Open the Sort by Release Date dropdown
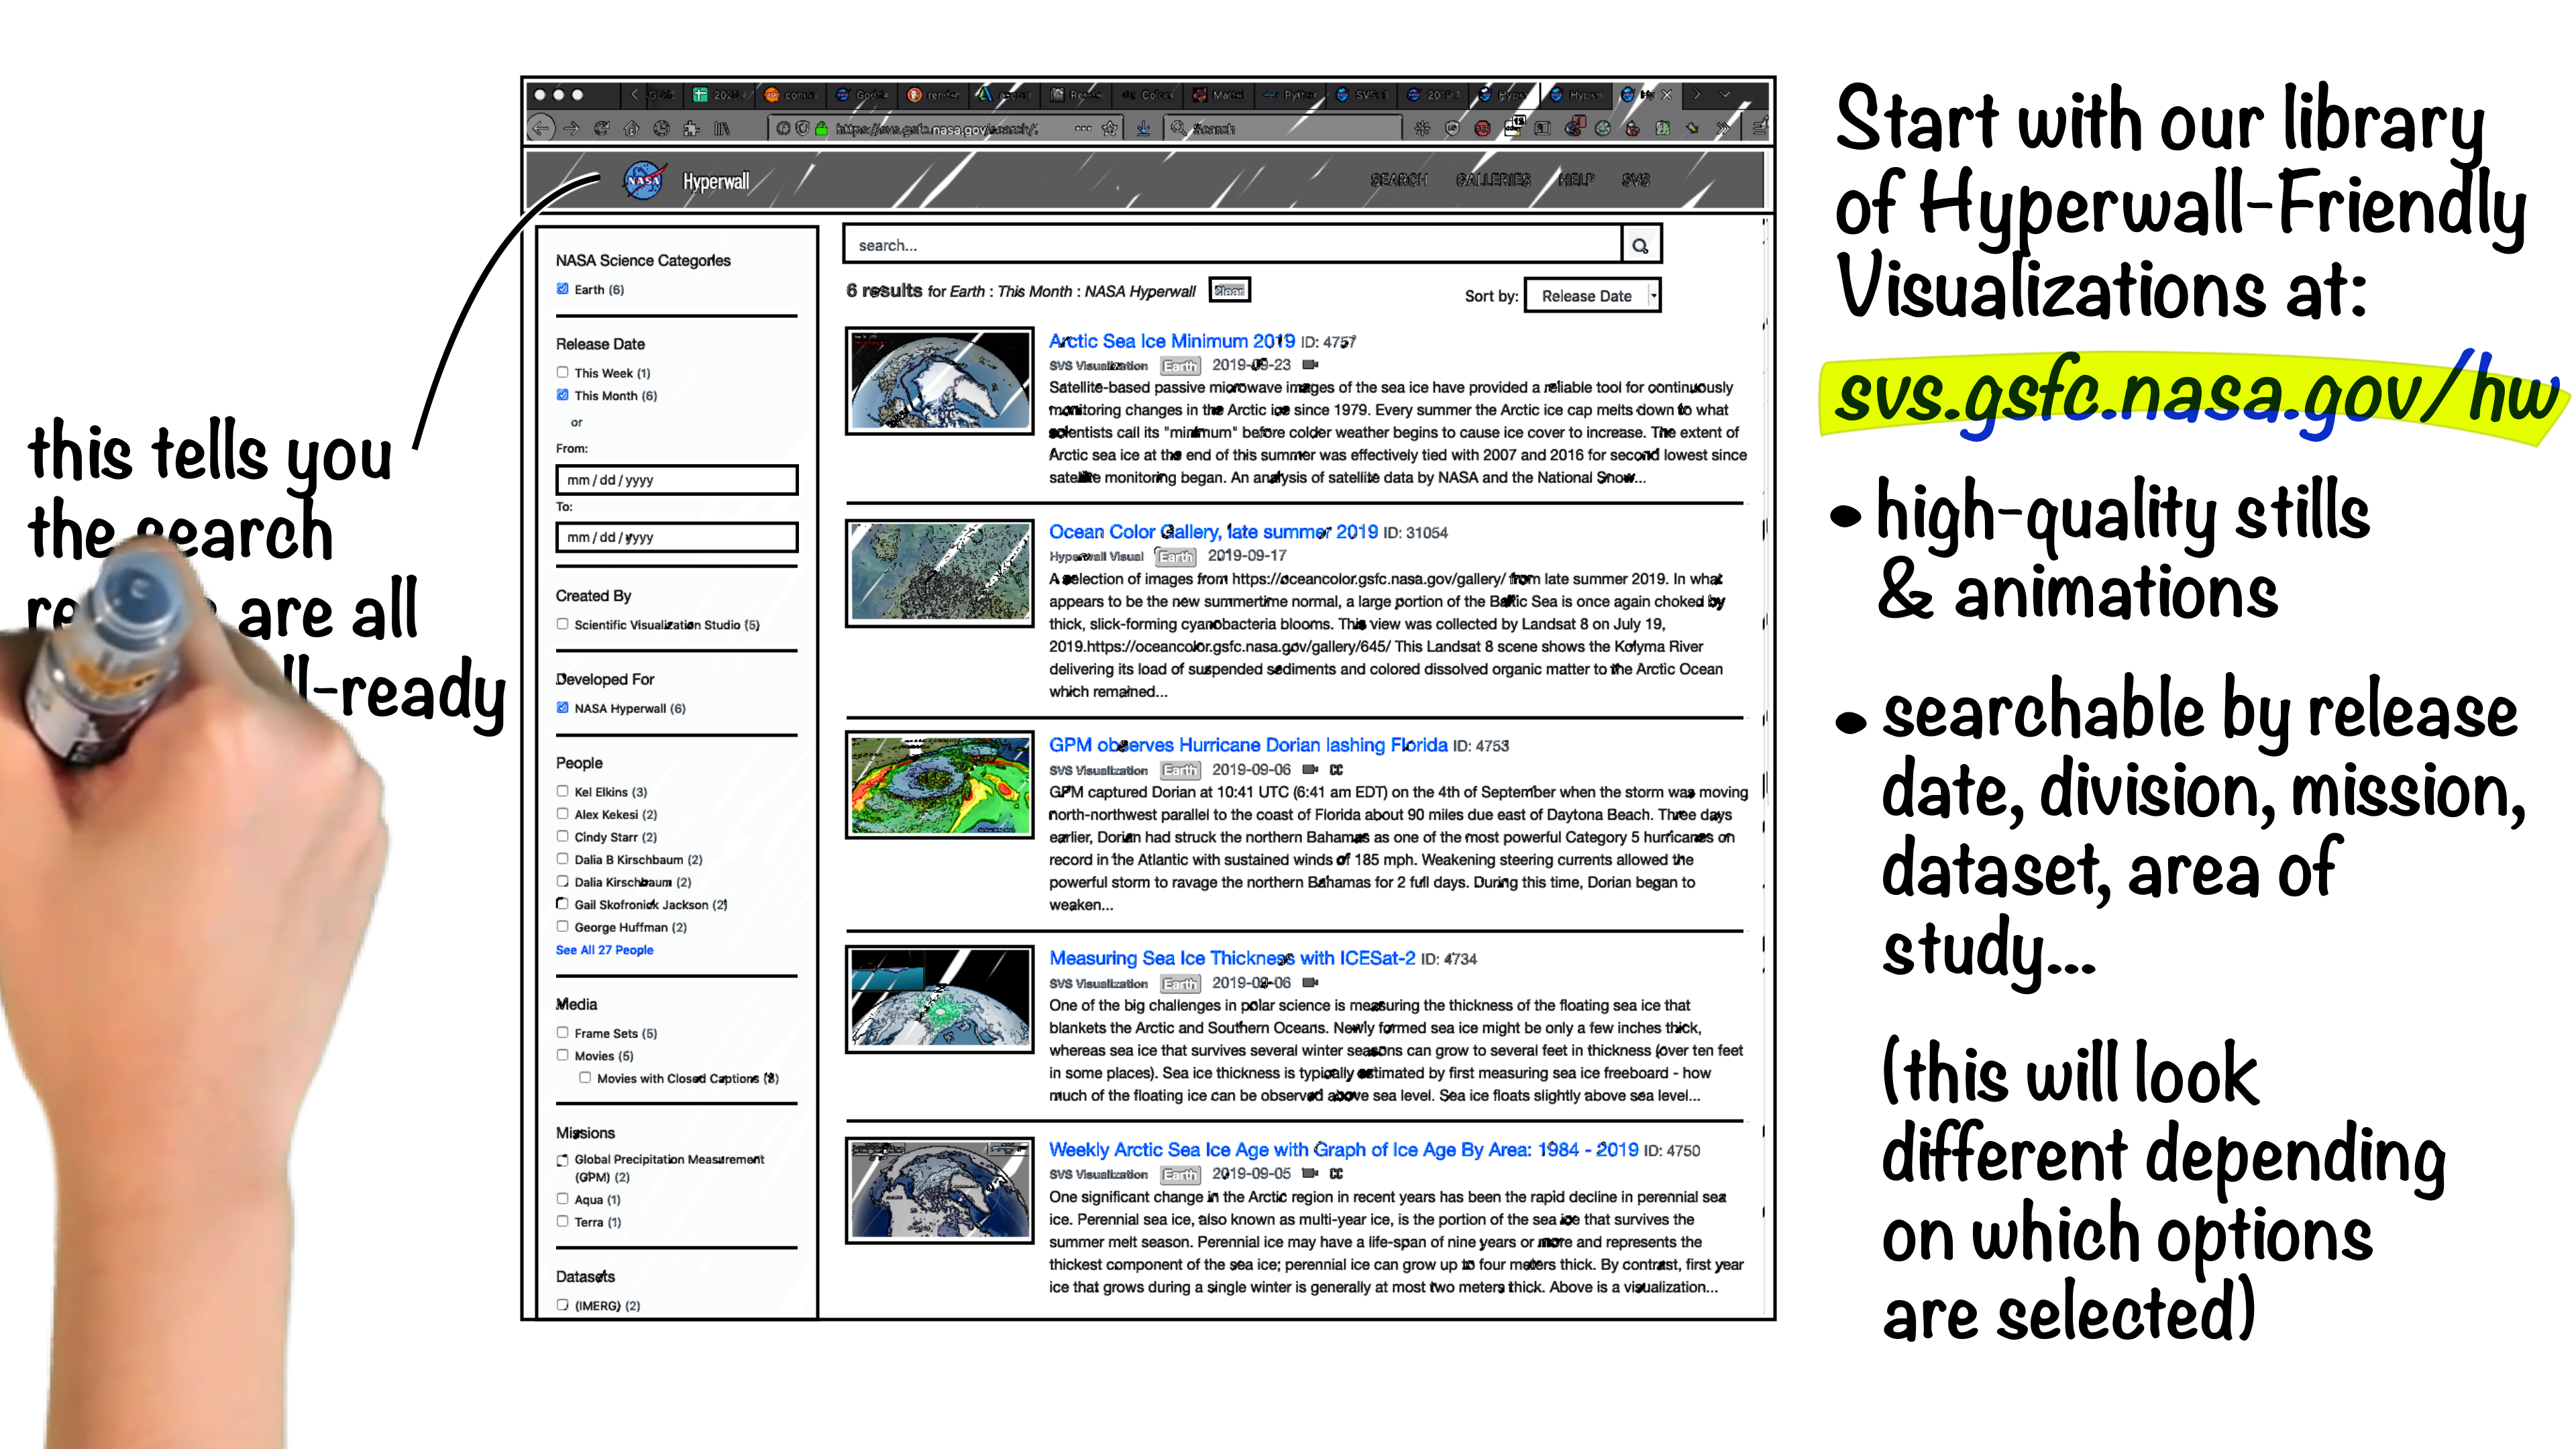 (1592, 296)
